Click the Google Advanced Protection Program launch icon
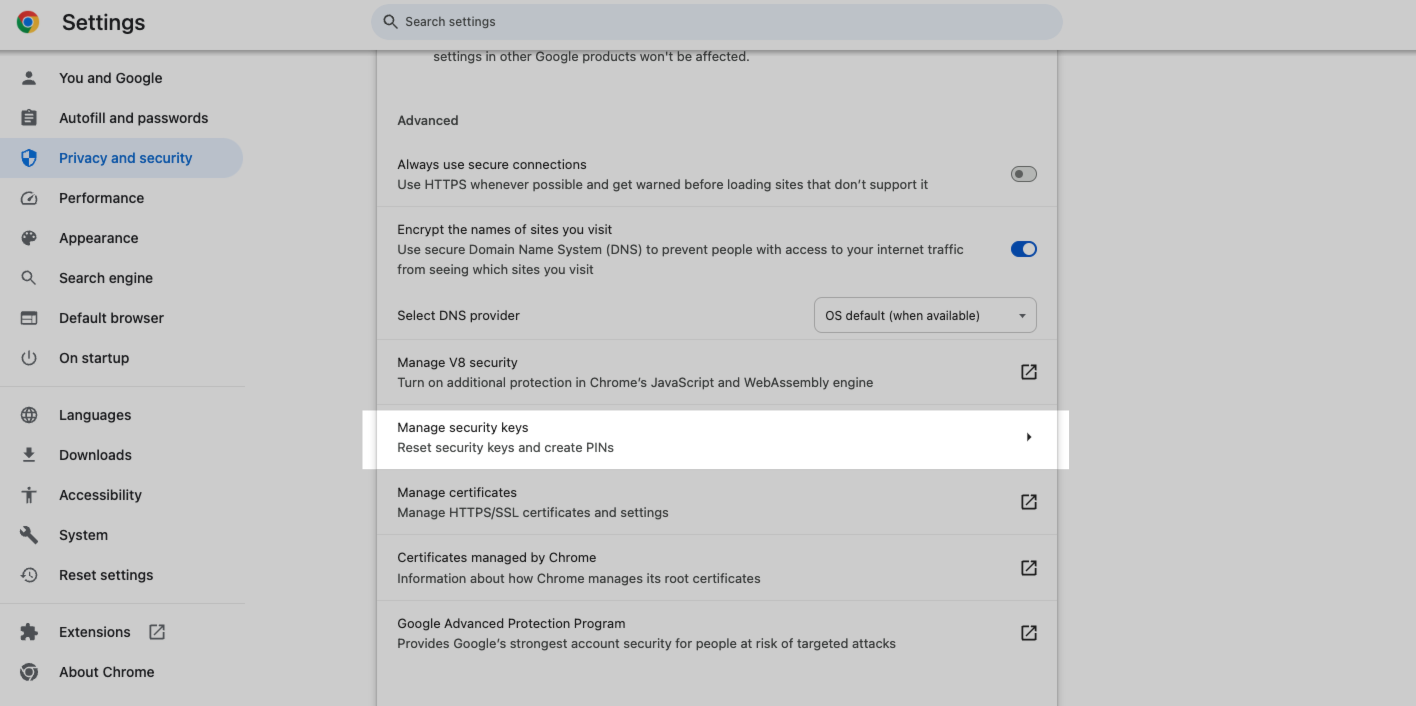This screenshot has width=1416, height=706. pyautogui.click(x=1028, y=633)
